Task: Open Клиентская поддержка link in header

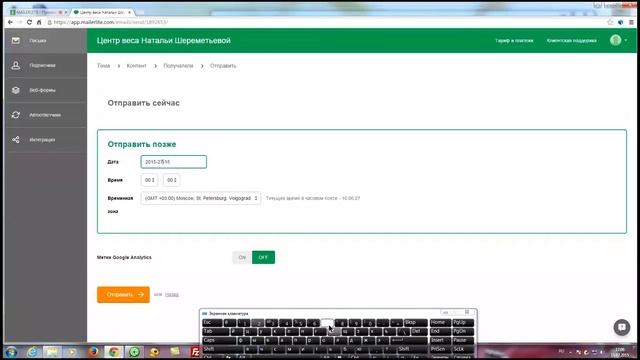Action: click(x=571, y=40)
